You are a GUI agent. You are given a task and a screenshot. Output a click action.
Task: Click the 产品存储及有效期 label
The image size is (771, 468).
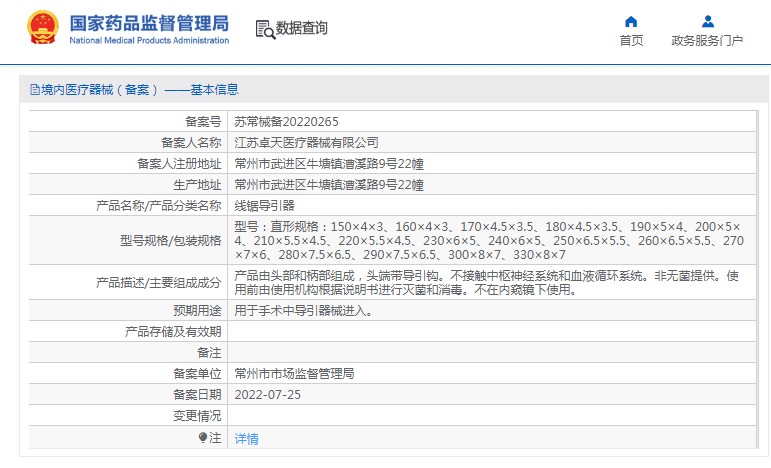(173, 332)
